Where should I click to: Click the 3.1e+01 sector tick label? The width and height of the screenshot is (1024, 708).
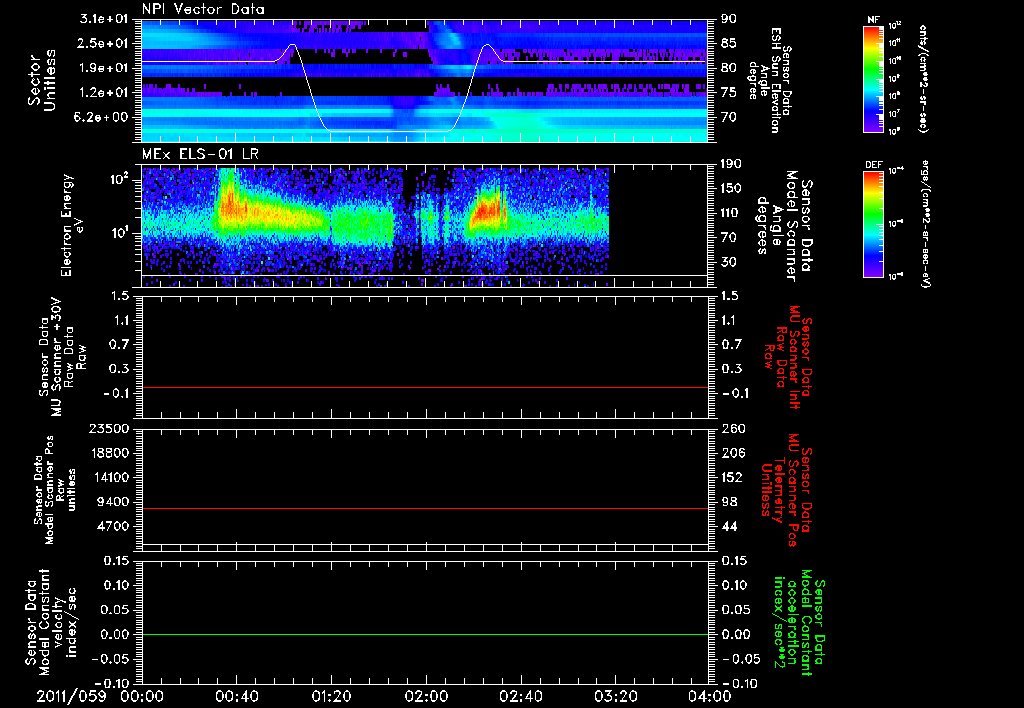(x=105, y=19)
